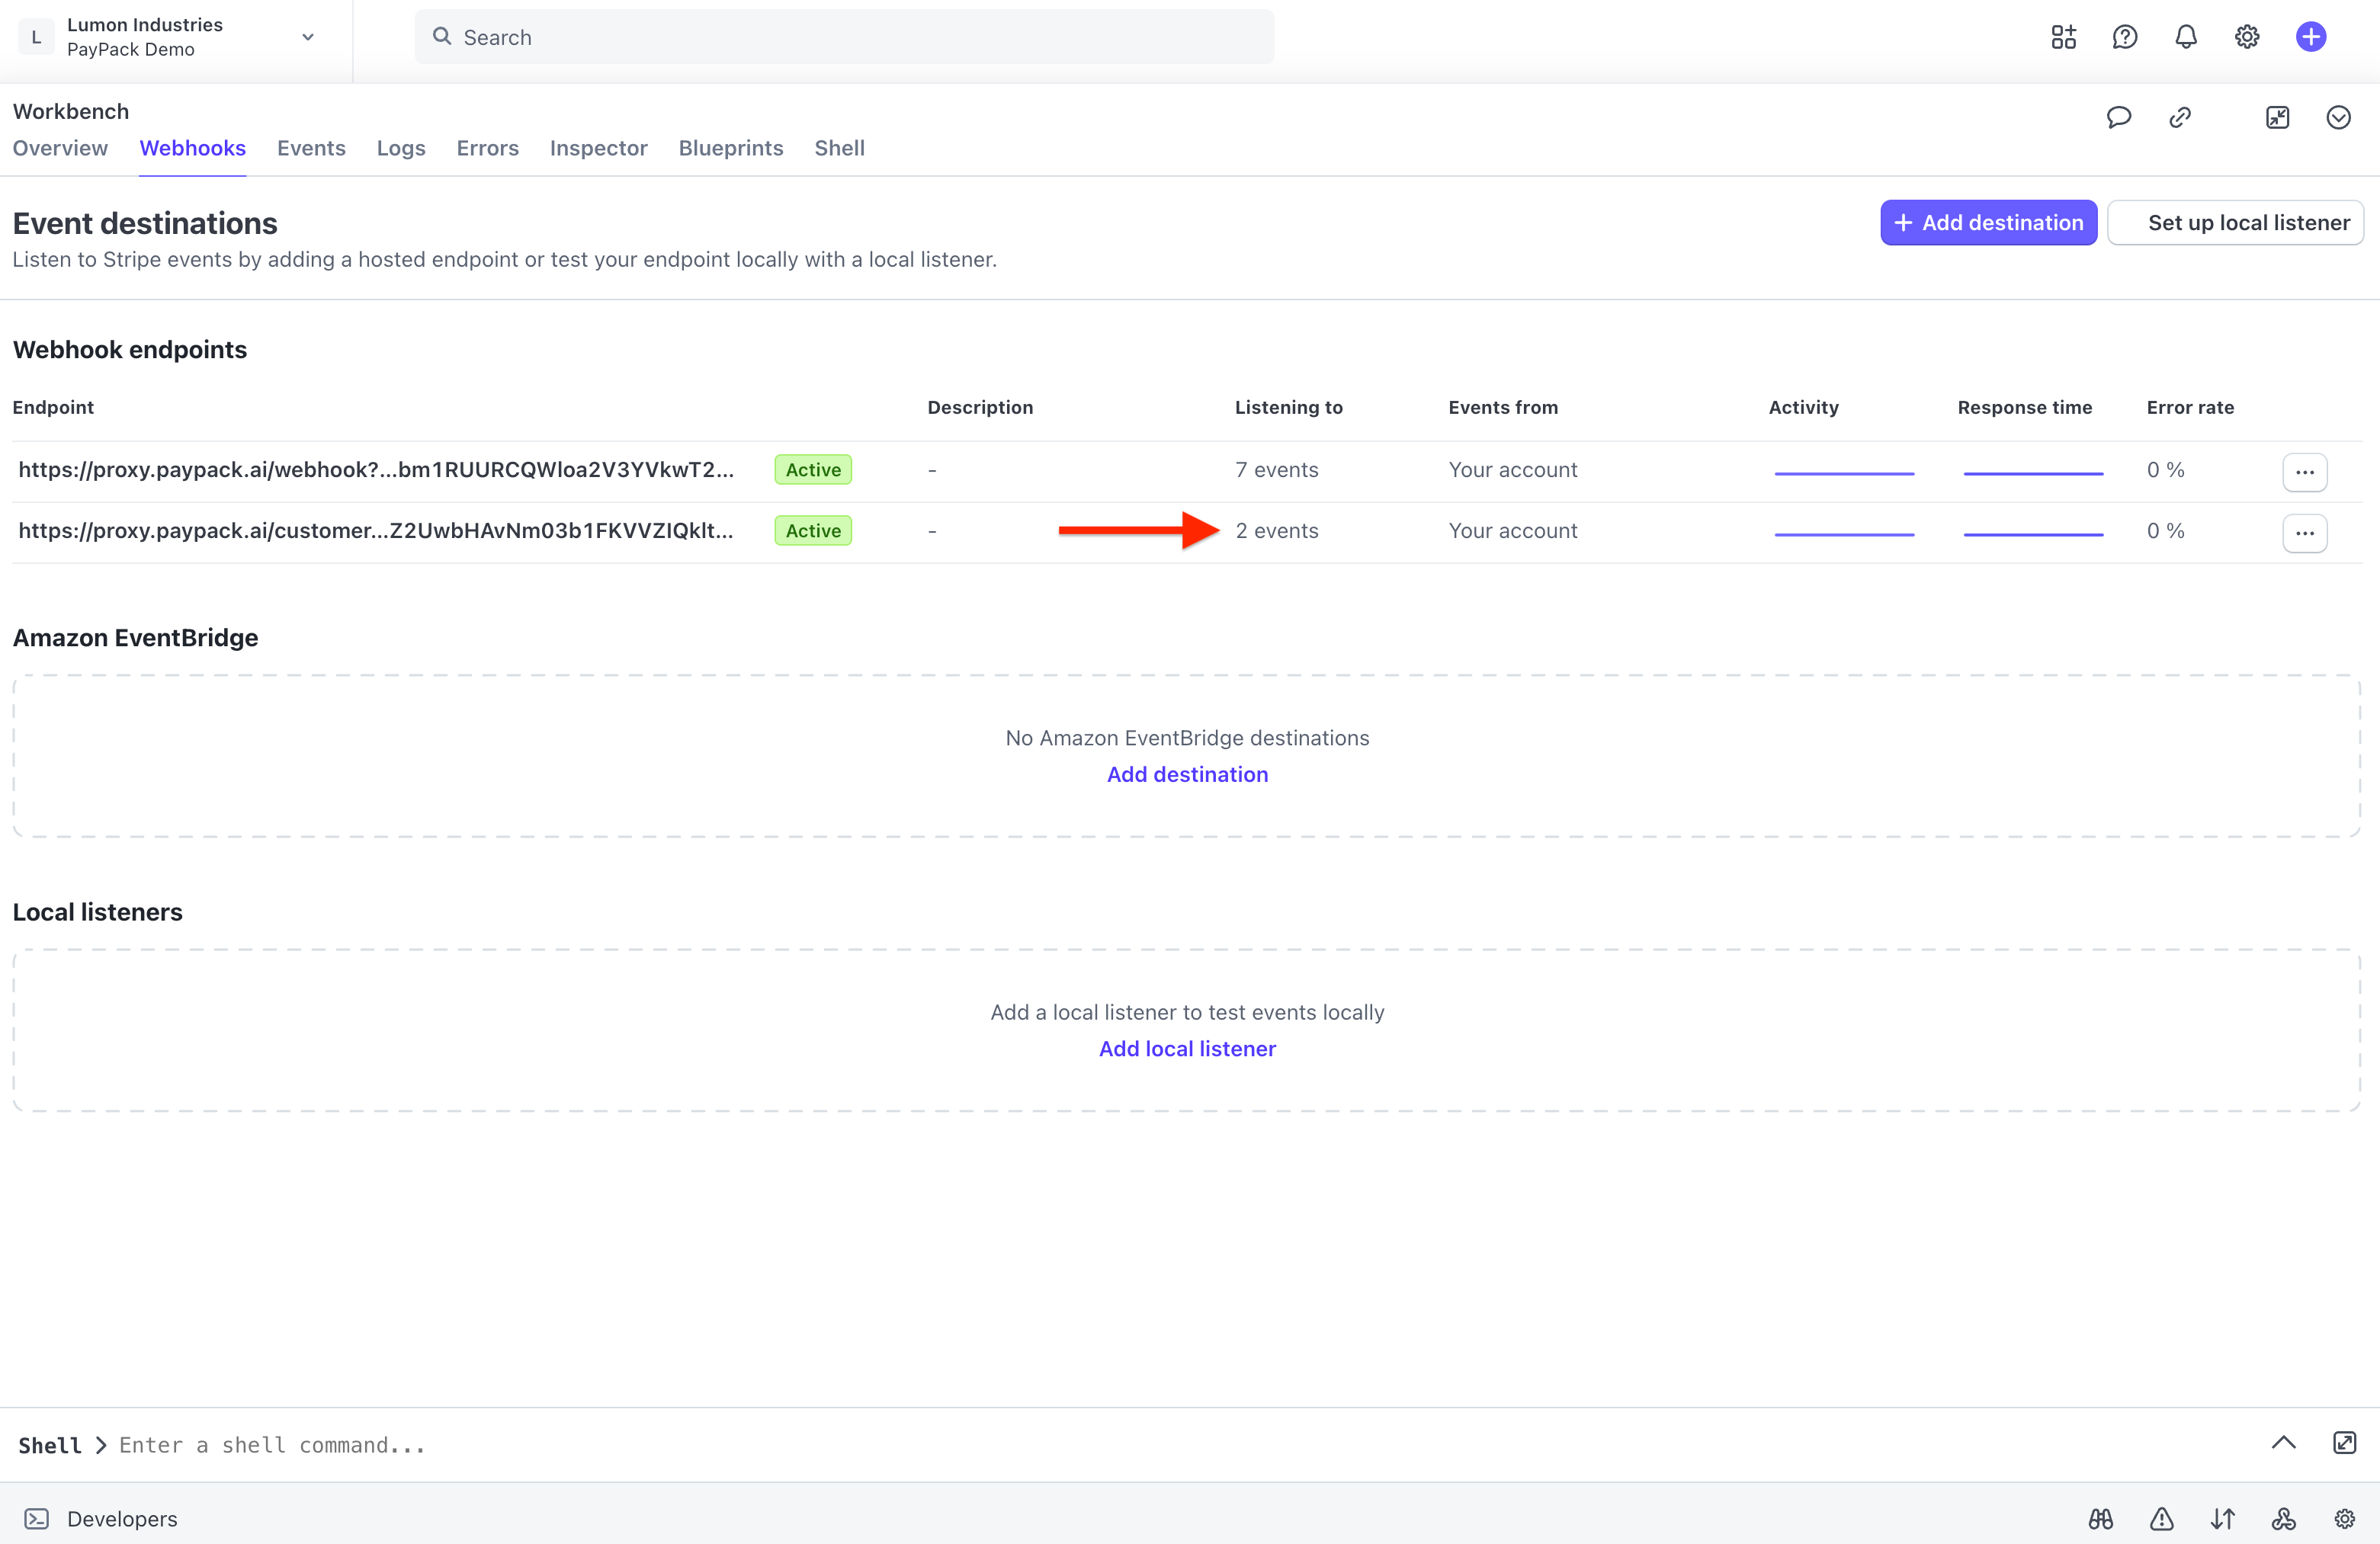This screenshot has width=2380, height=1544.
Task: Click the activity sparkline for the first endpoint
Action: [1845, 471]
